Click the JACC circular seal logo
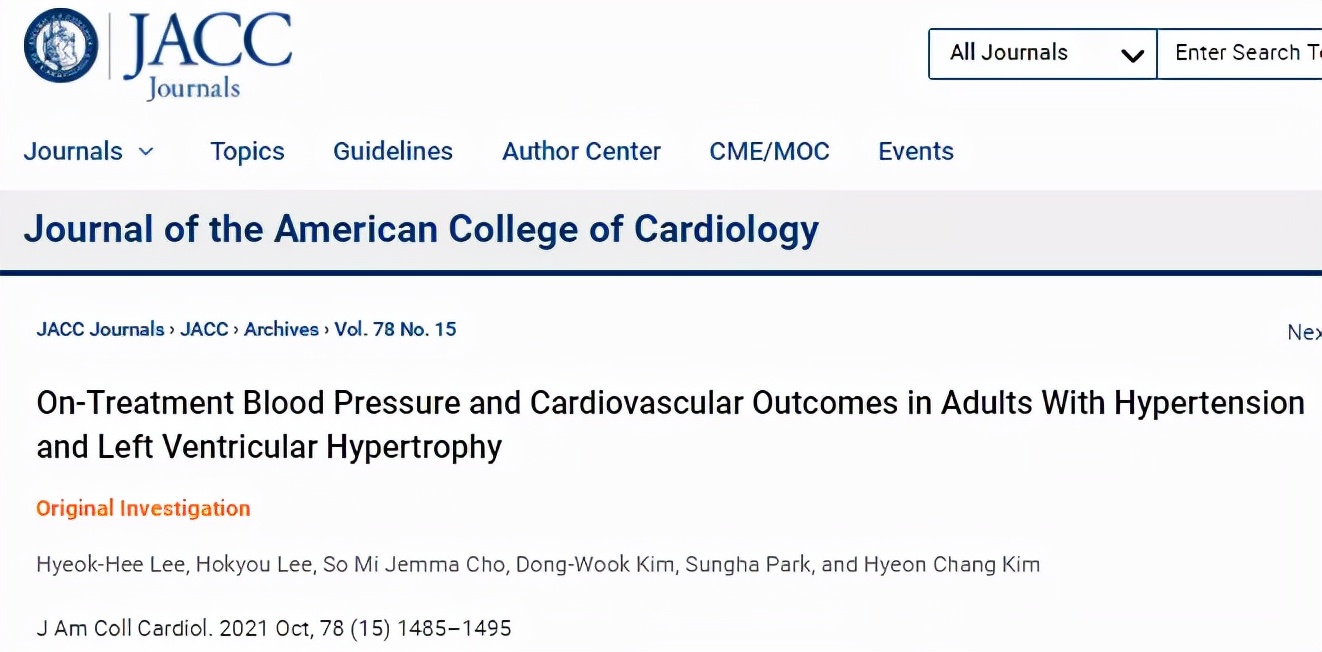Screen dimensions: 1322x652 pos(62,48)
